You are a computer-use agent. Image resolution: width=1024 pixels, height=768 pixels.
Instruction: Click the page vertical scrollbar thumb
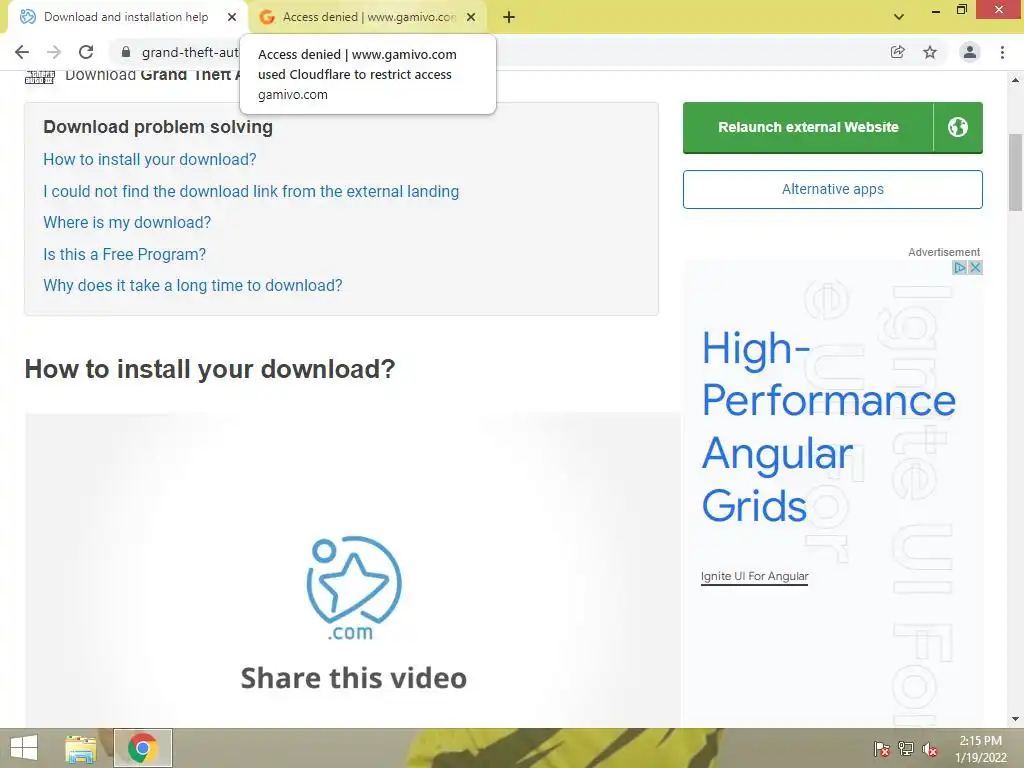1015,172
